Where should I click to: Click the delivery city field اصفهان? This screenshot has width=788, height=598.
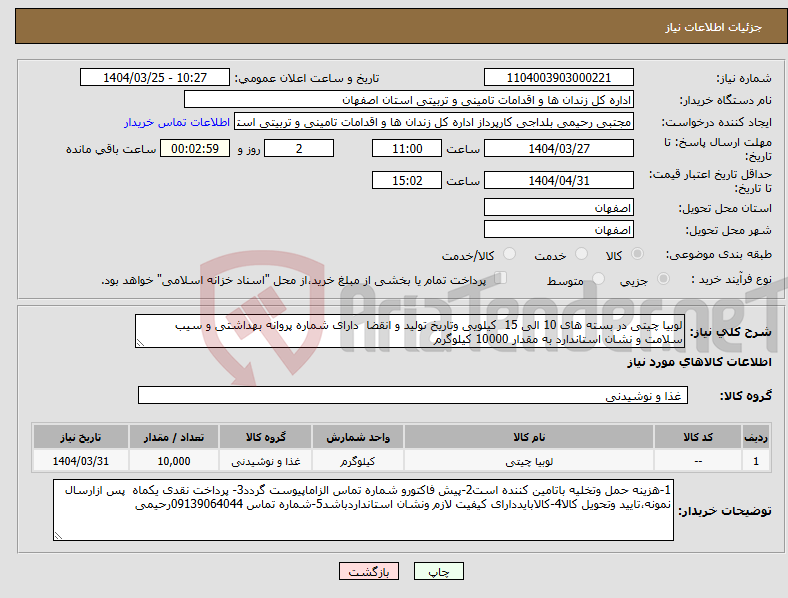tap(558, 229)
